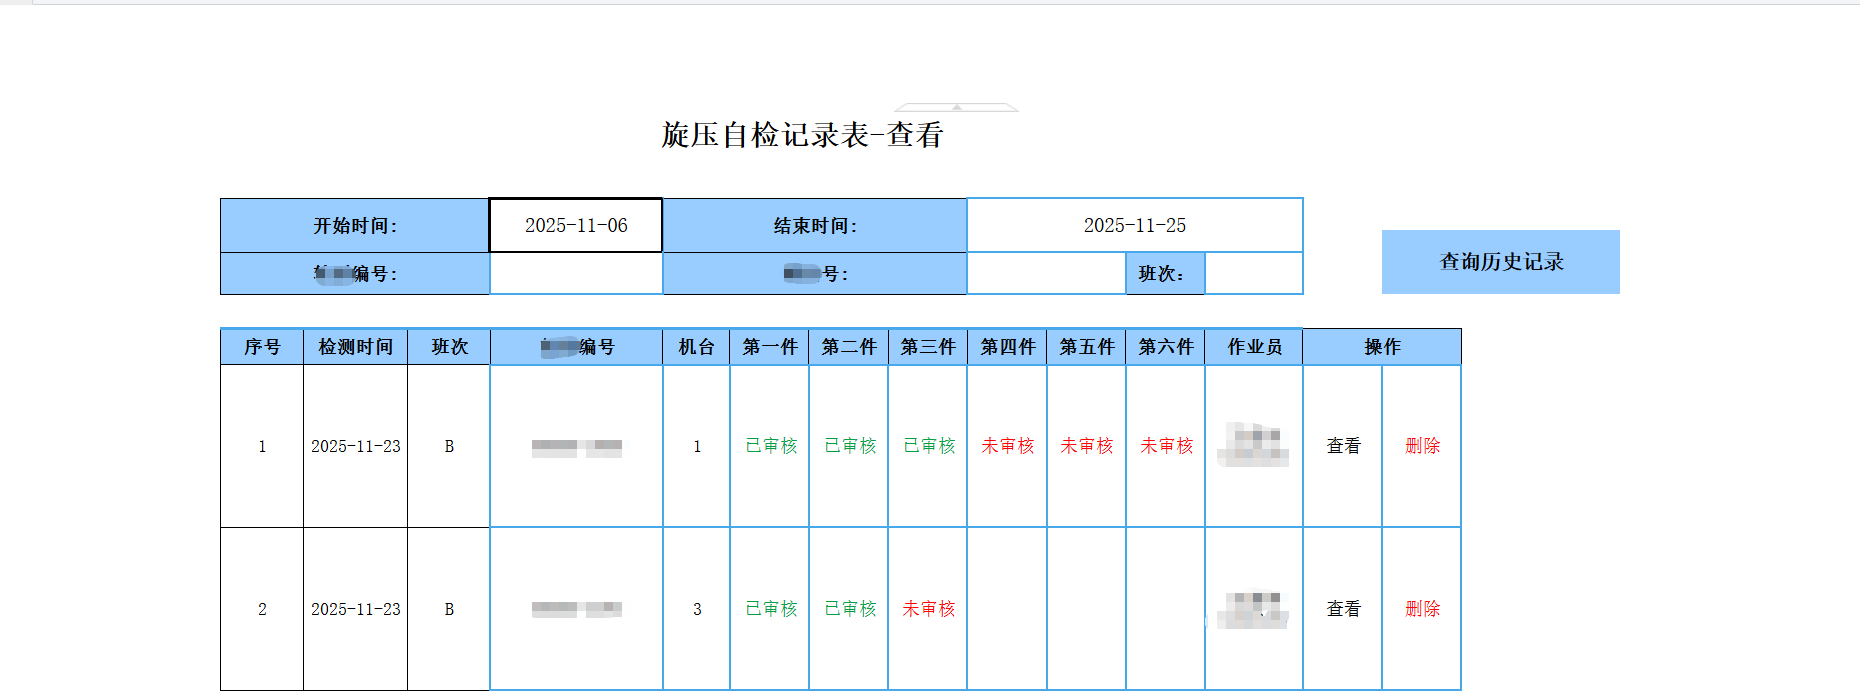Click 删除 for record number 1
Screen dimensions: 1860x691
click(1422, 446)
